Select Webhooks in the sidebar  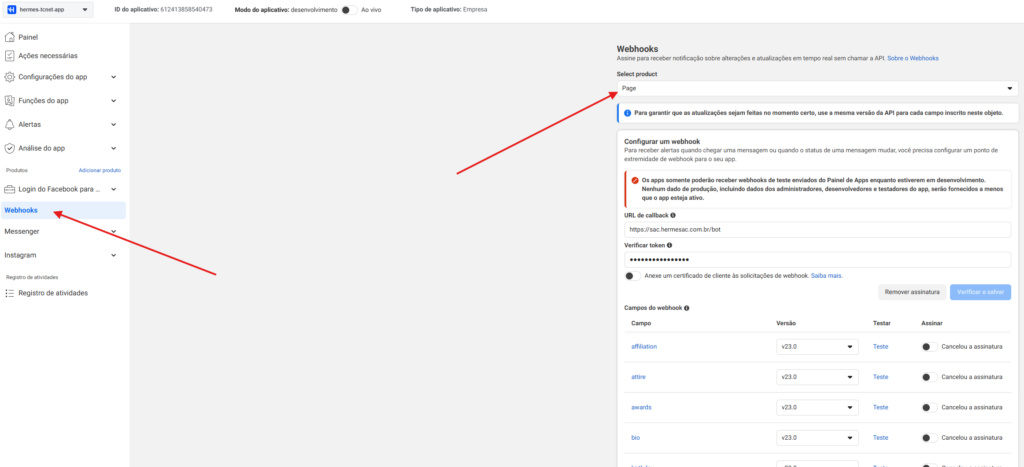pos(64,210)
